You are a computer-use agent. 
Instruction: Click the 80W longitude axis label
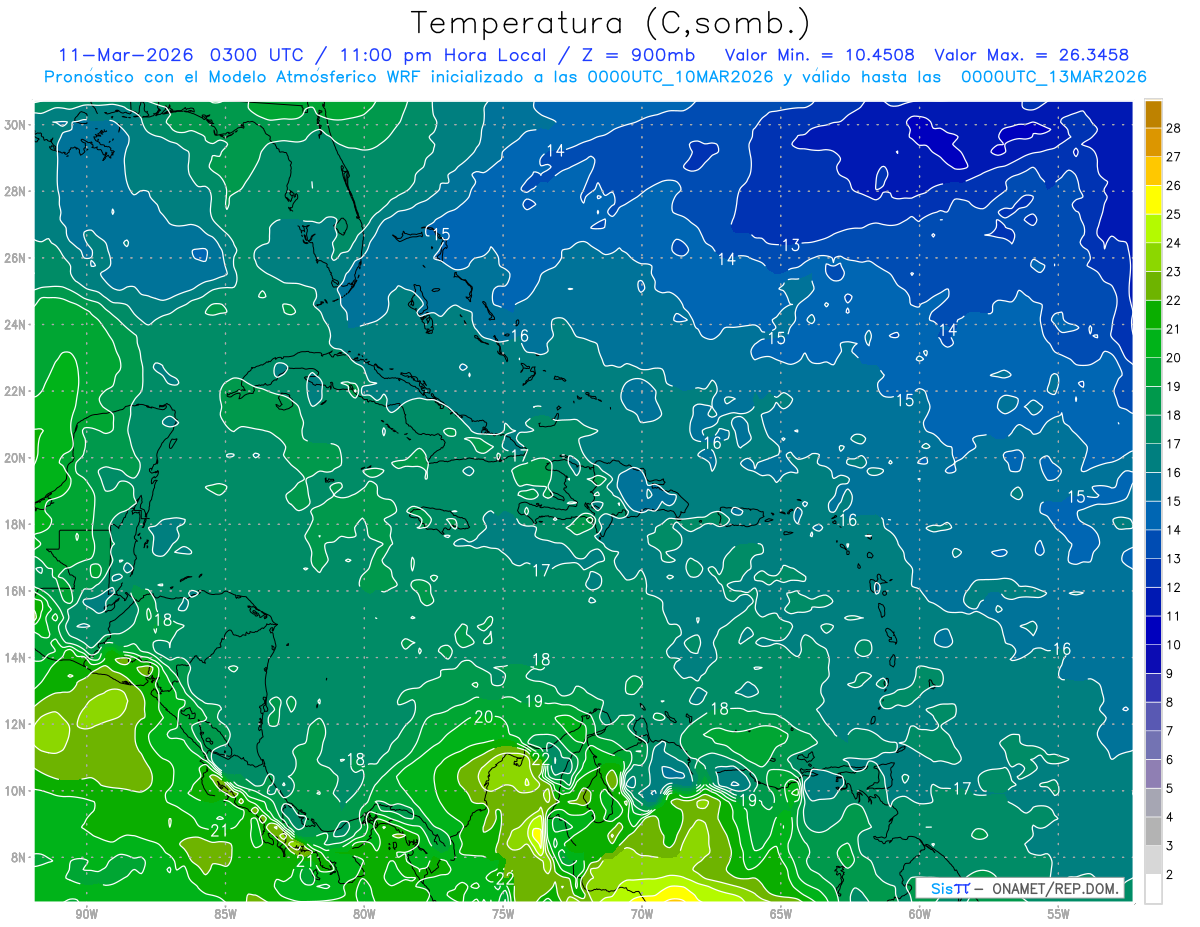[x=364, y=914]
